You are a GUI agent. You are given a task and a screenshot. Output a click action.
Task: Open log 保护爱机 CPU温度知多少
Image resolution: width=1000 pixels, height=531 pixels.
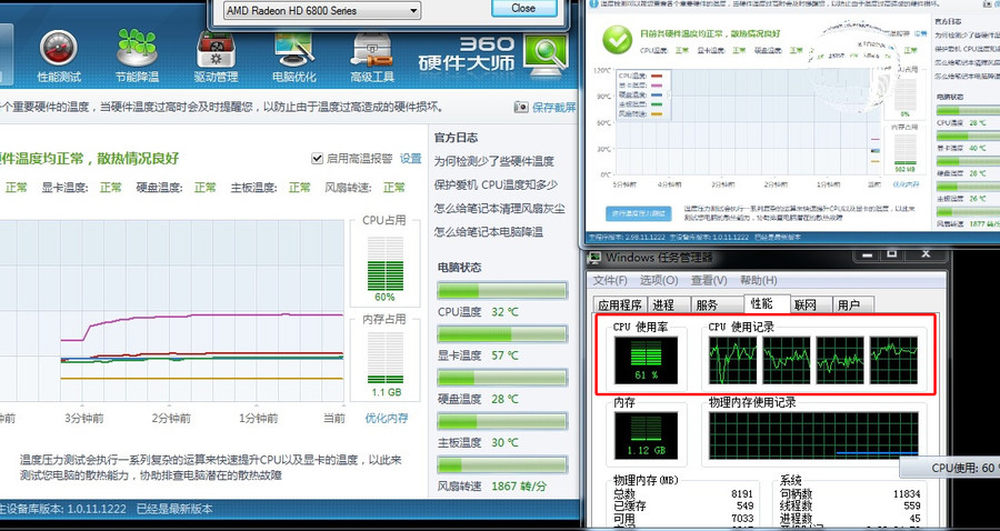click(x=496, y=185)
